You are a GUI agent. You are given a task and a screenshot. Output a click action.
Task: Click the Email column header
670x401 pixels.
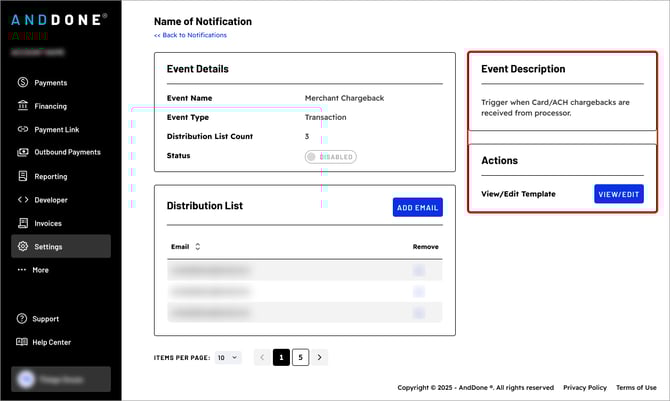[180, 247]
